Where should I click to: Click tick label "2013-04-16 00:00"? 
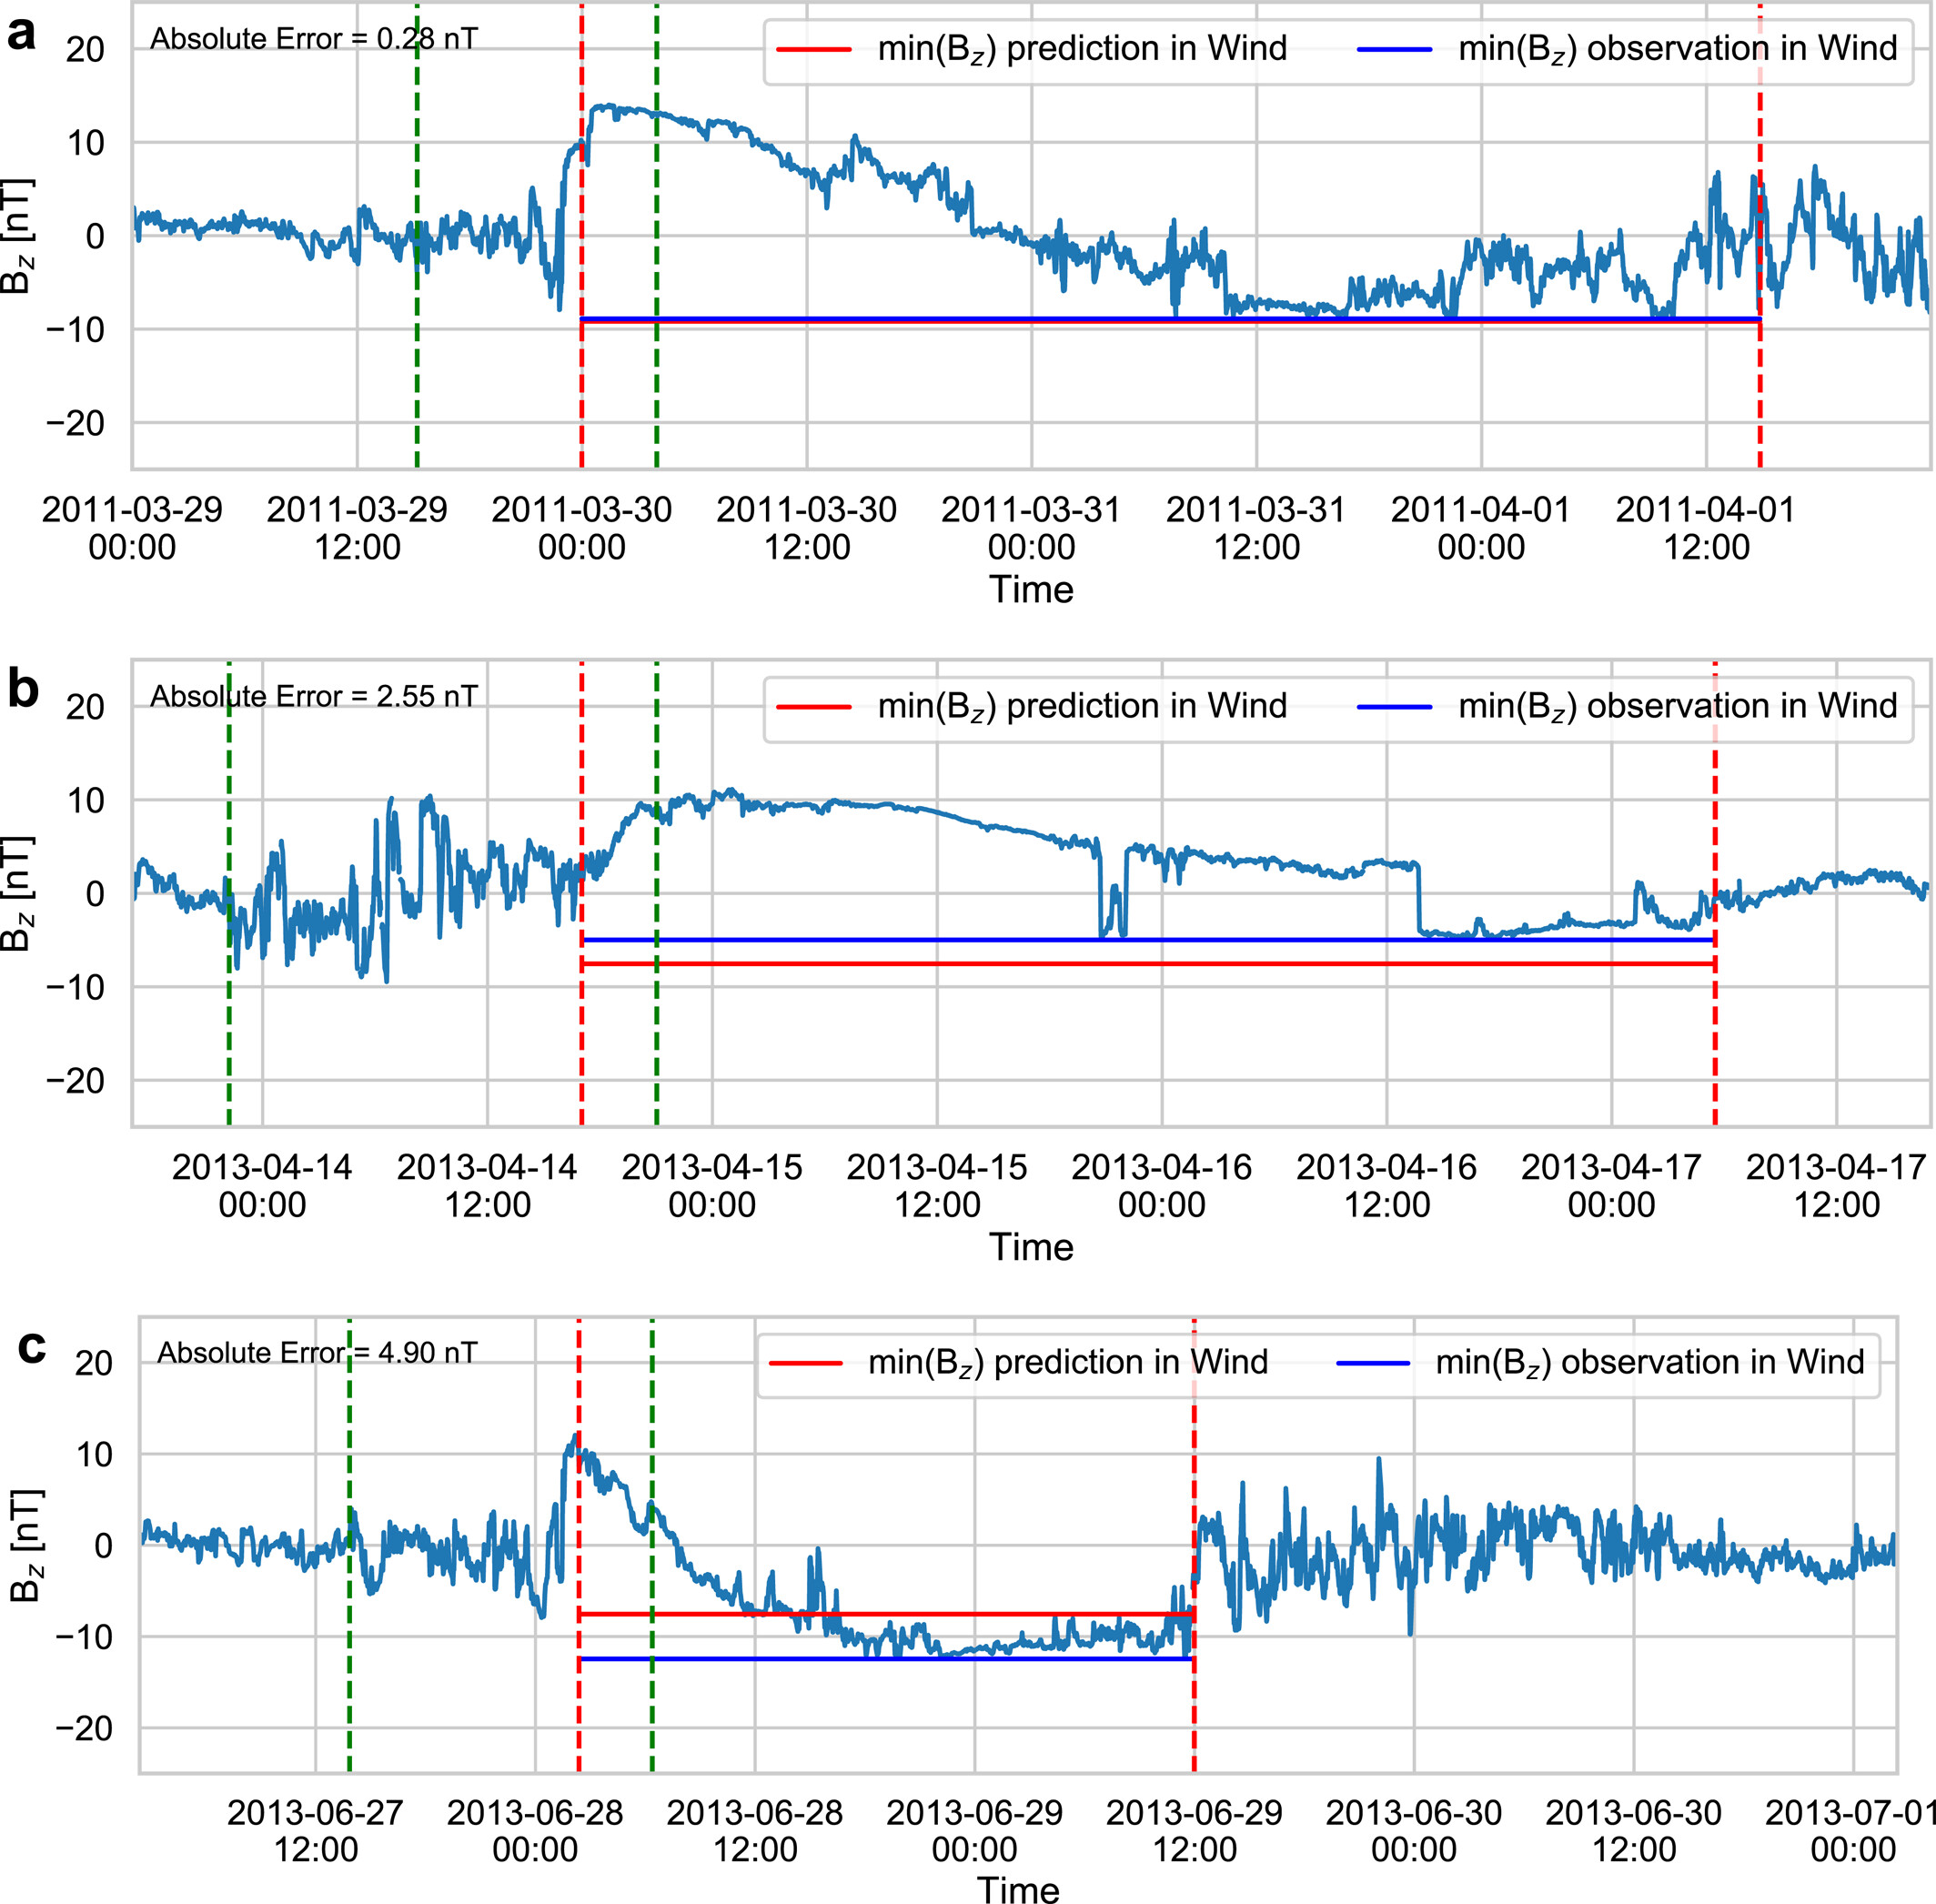click(x=1162, y=1185)
